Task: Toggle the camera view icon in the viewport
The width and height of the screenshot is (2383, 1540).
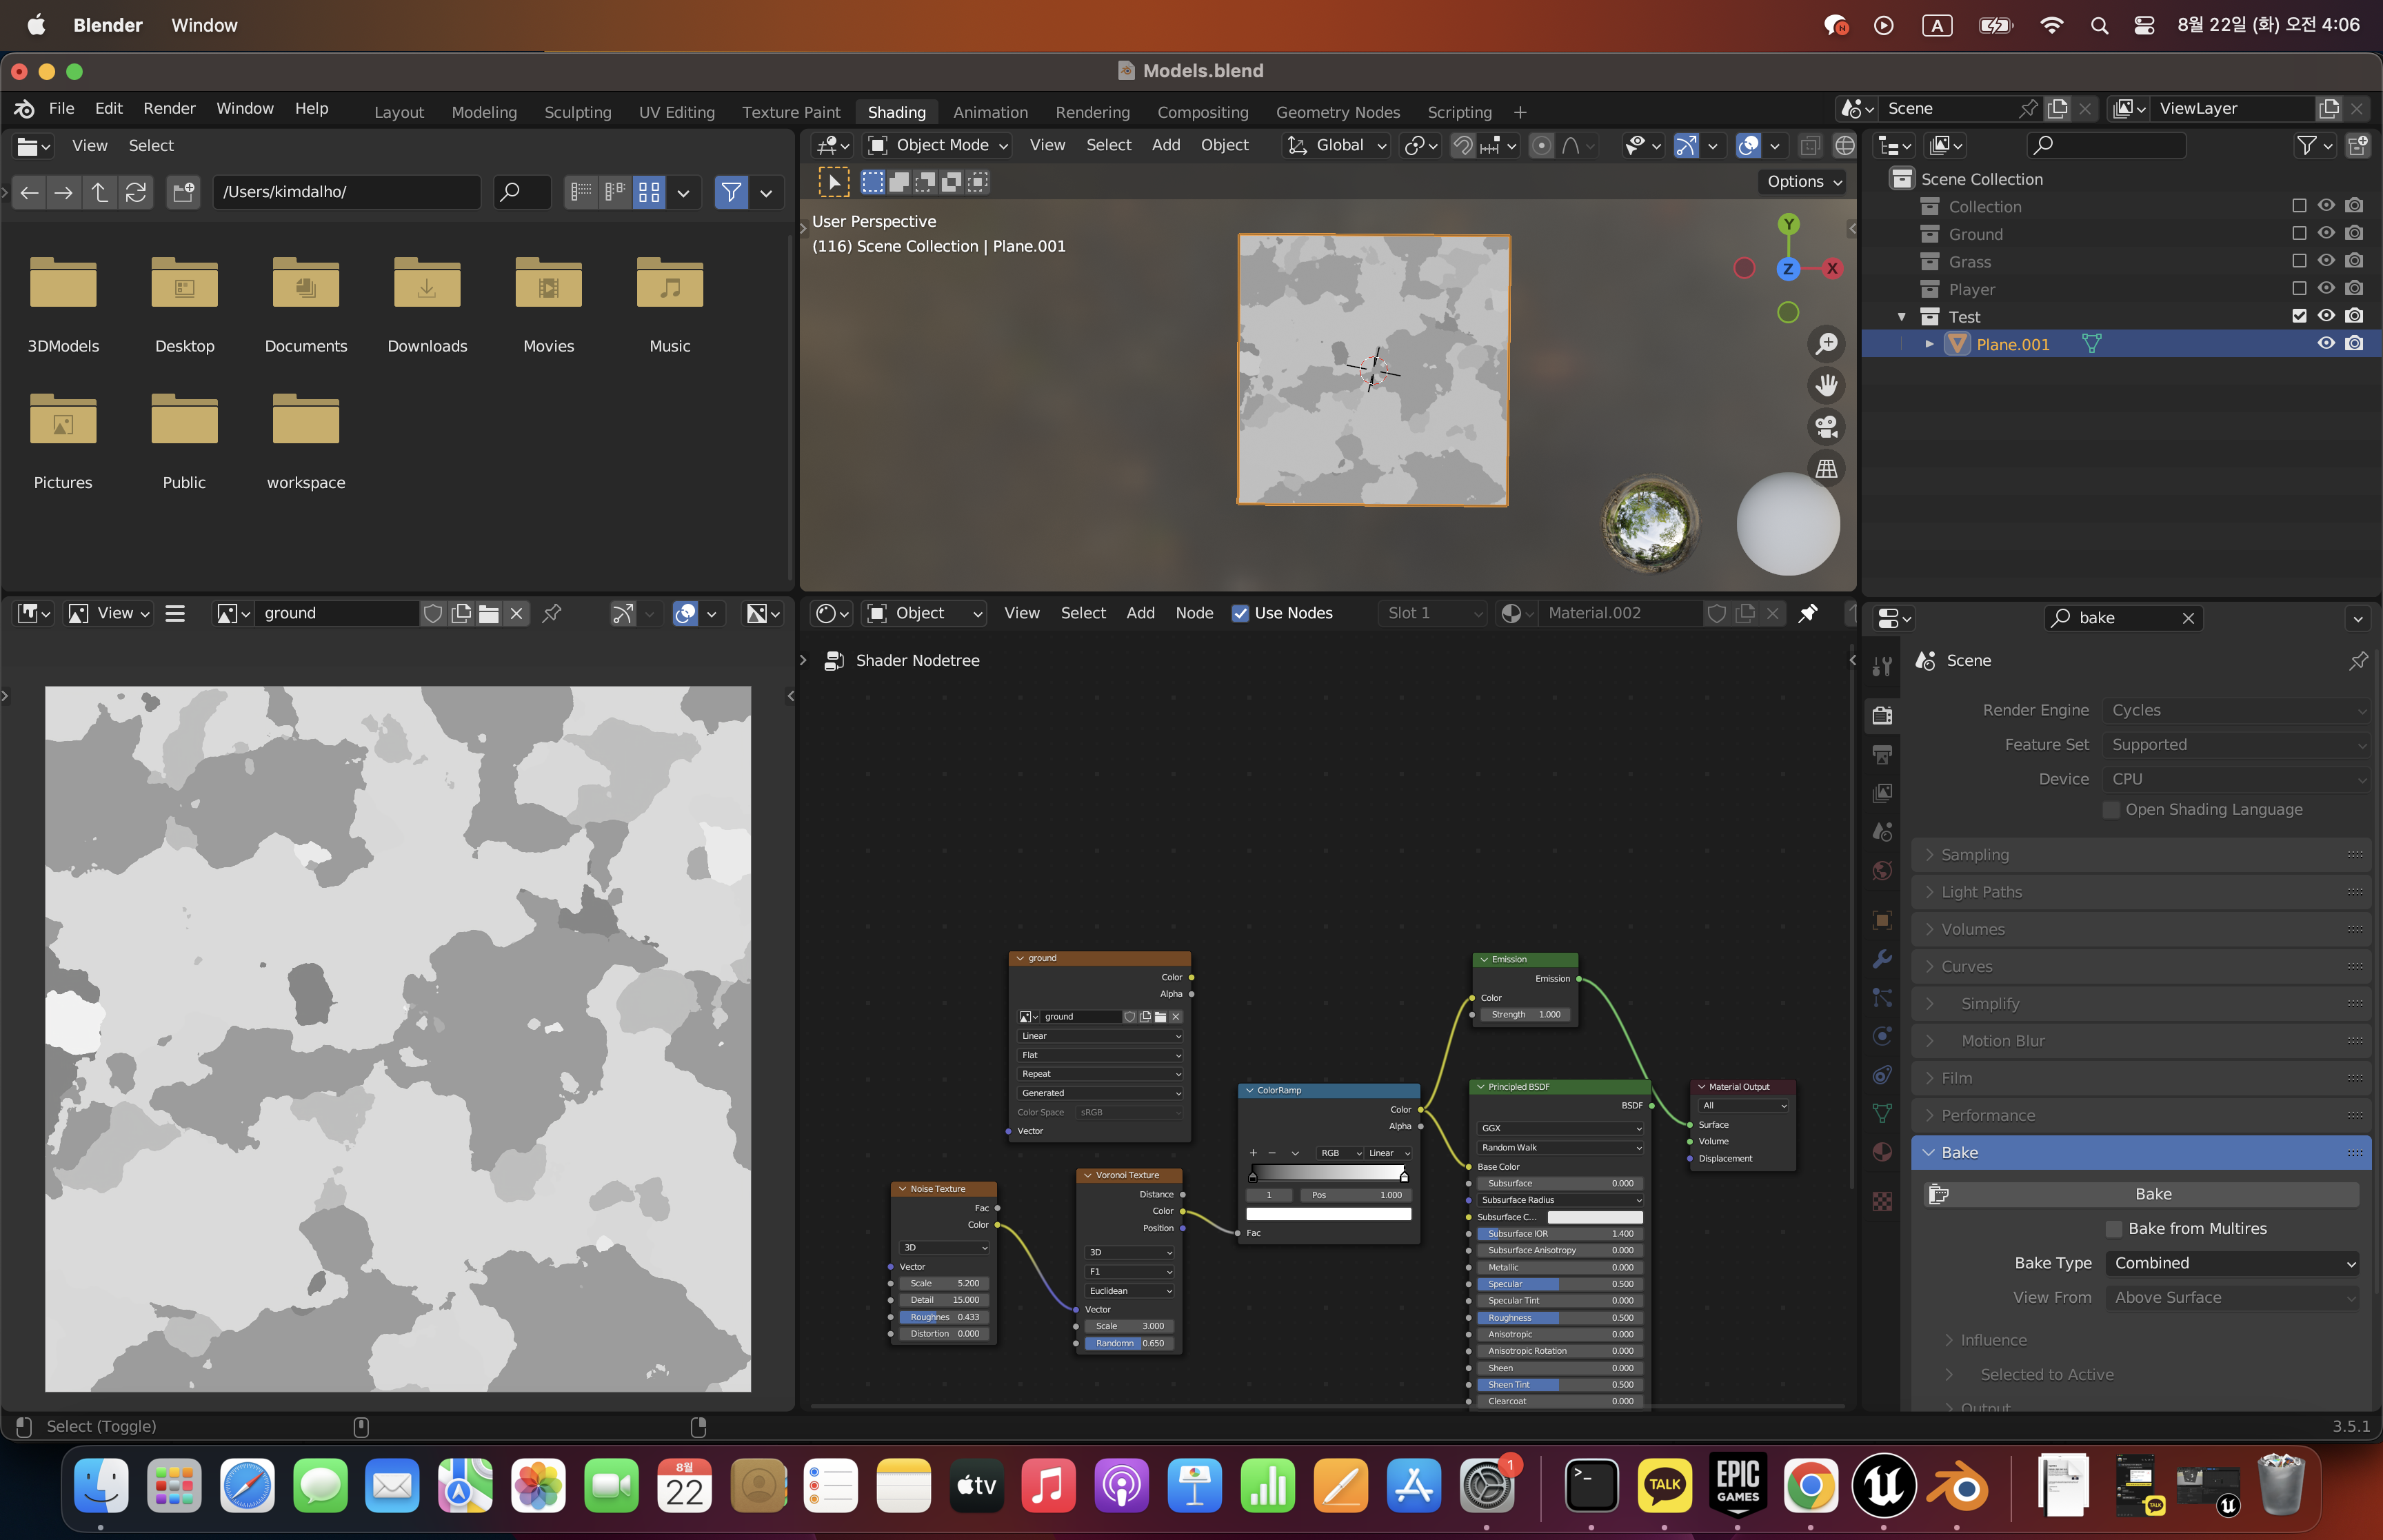Action: [1826, 427]
